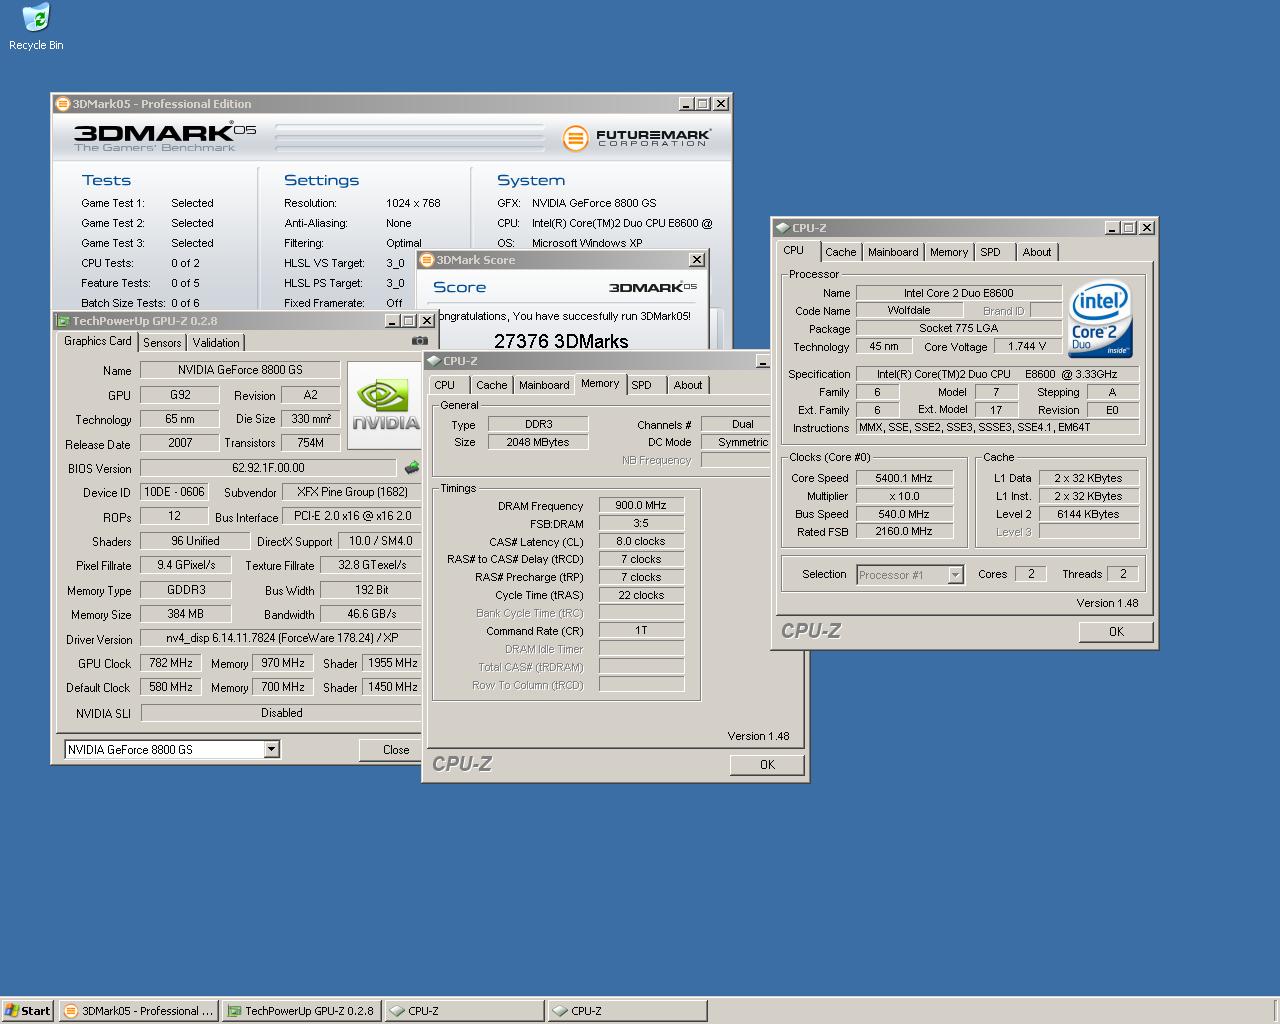Click the Rated FSB value 2160.0 MHz
The width and height of the screenshot is (1280, 1024).
(x=903, y=531)
